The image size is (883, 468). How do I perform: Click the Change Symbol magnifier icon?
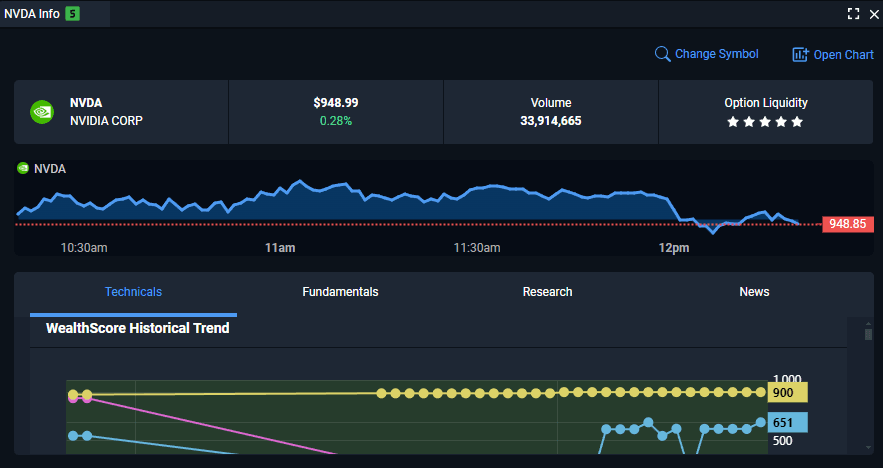(662, 54)
